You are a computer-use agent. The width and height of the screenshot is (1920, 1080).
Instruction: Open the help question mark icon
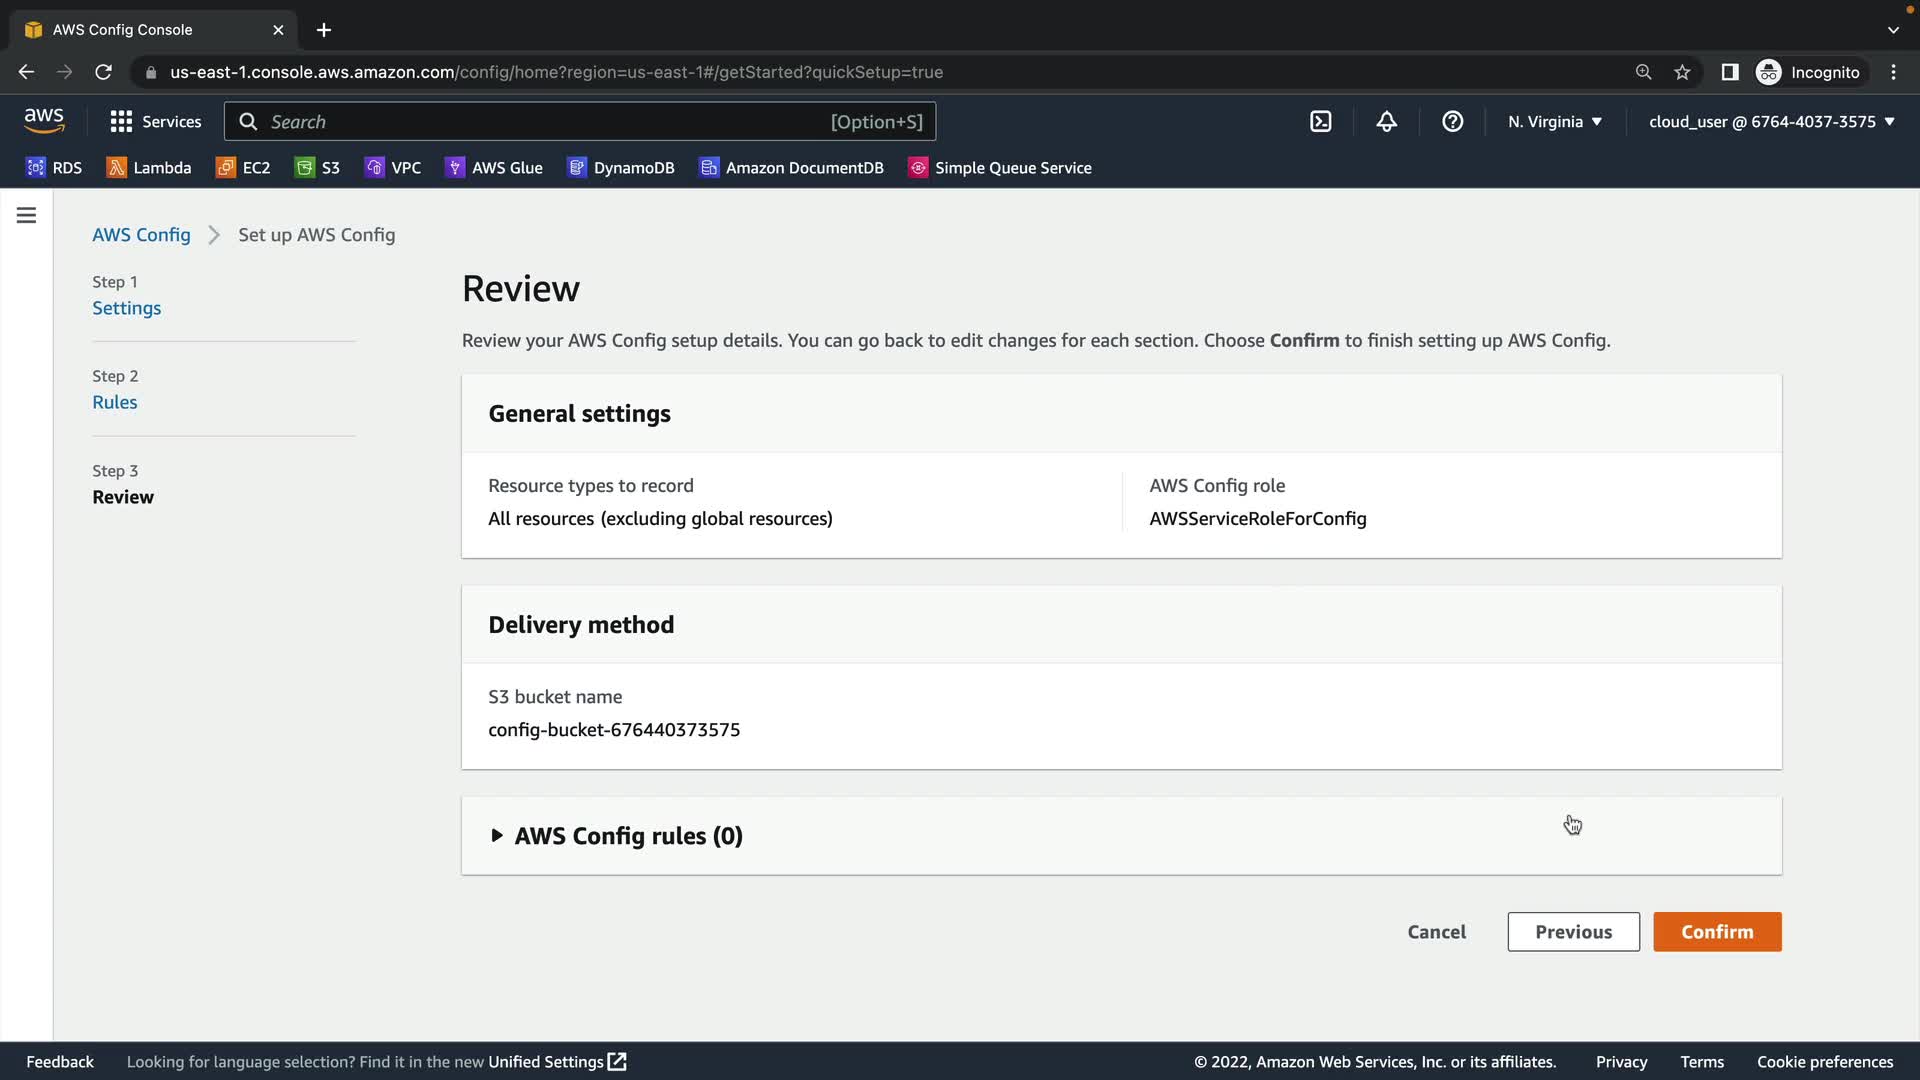coord(1452,122)
